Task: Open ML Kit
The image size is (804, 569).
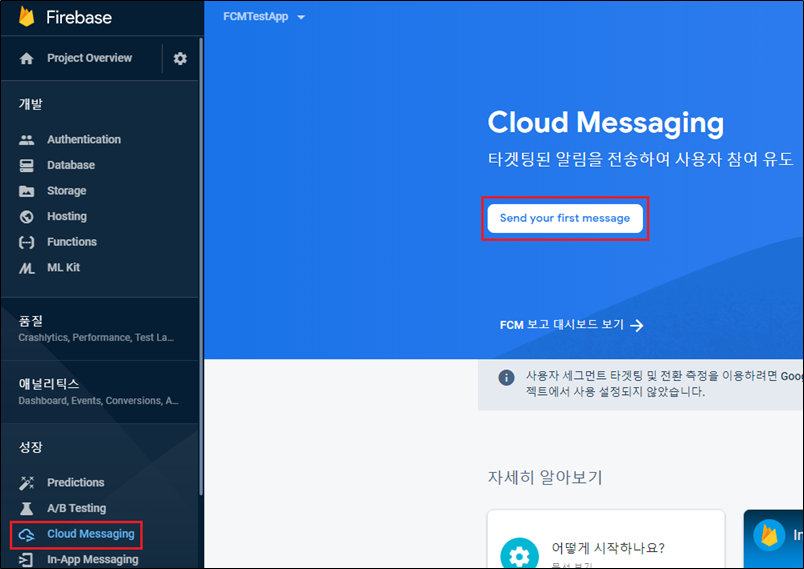Action: 64,268
